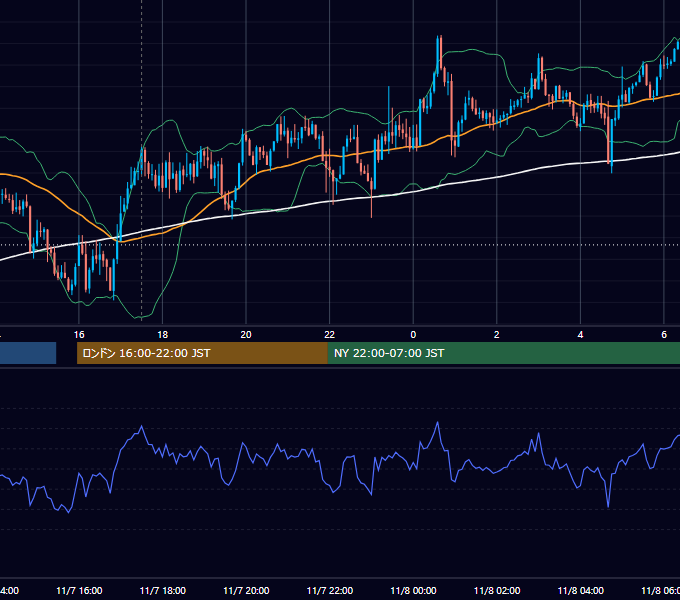The image size is (680, 600).
Task: Click the 0 hour label on price chart axis
Action: tap(413, 335)
